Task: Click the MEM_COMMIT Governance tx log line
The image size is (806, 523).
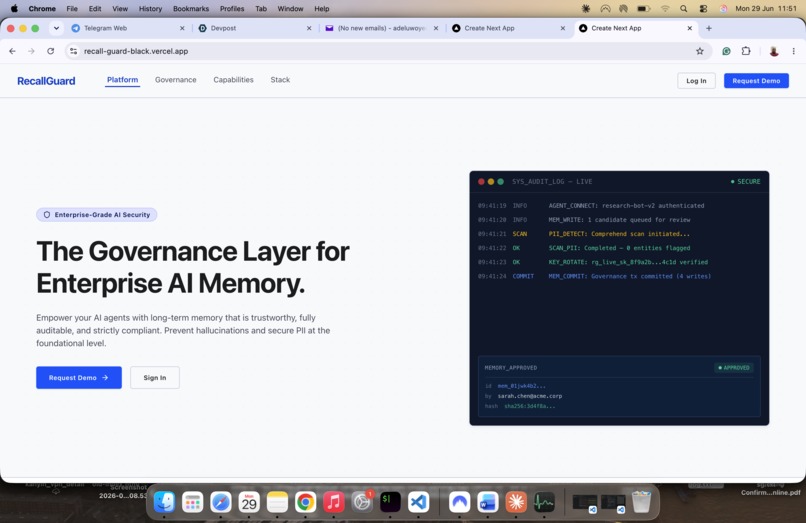Action: tap(594, 276)
